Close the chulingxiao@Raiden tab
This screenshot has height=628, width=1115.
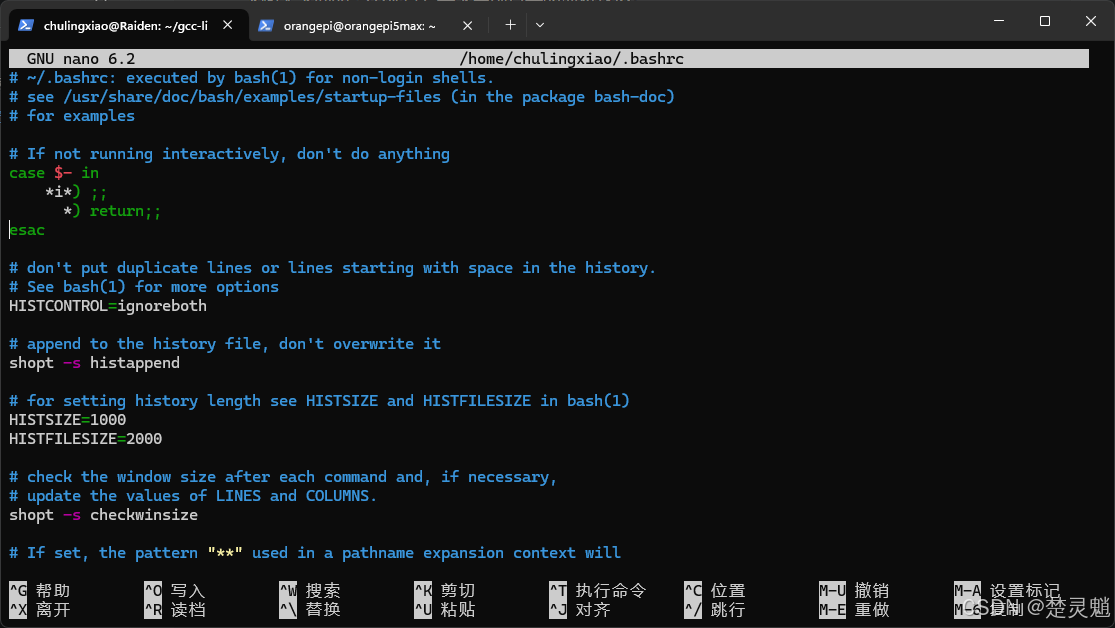click(x=228, y=25)
